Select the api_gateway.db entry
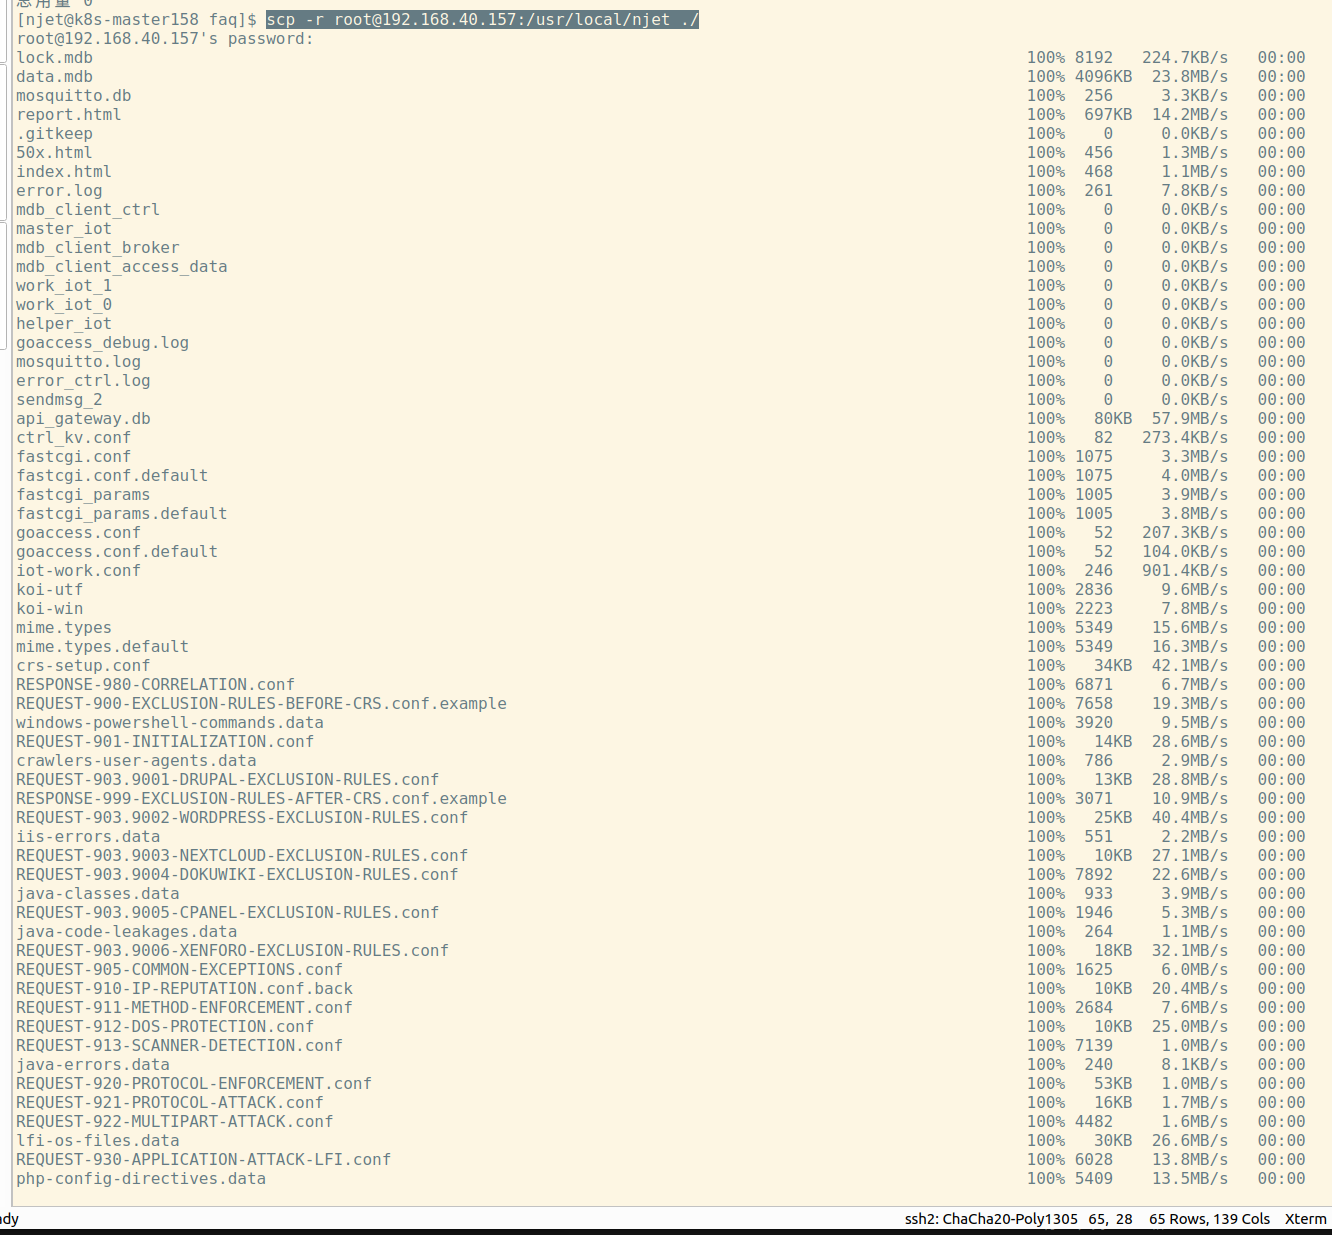 click(84, 419)
